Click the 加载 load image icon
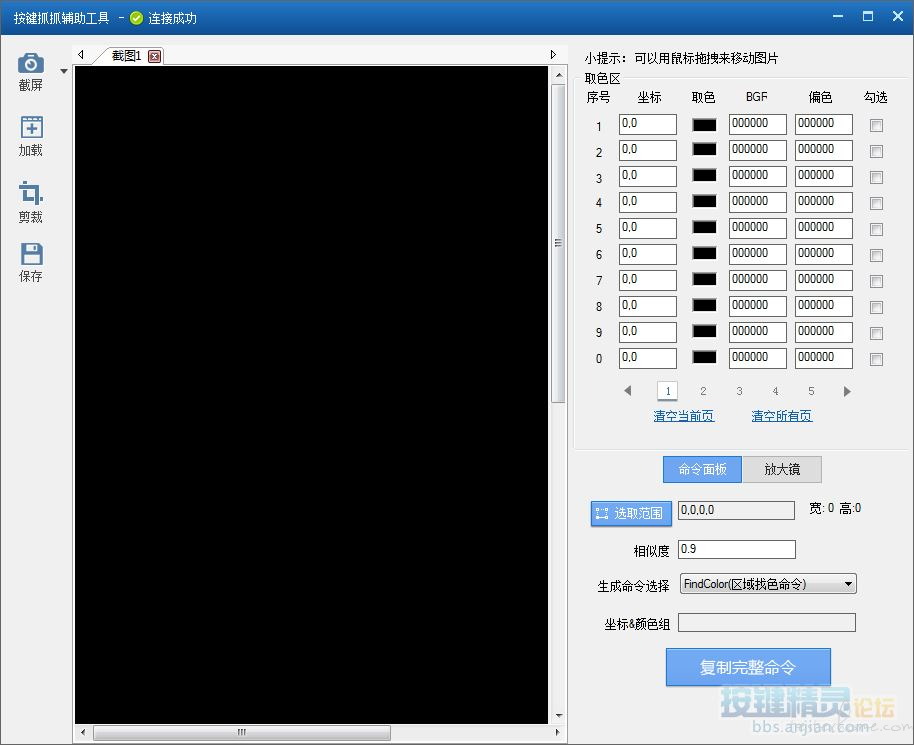The height and width of the screenshot is (745, 914). [x=31, y=127]
